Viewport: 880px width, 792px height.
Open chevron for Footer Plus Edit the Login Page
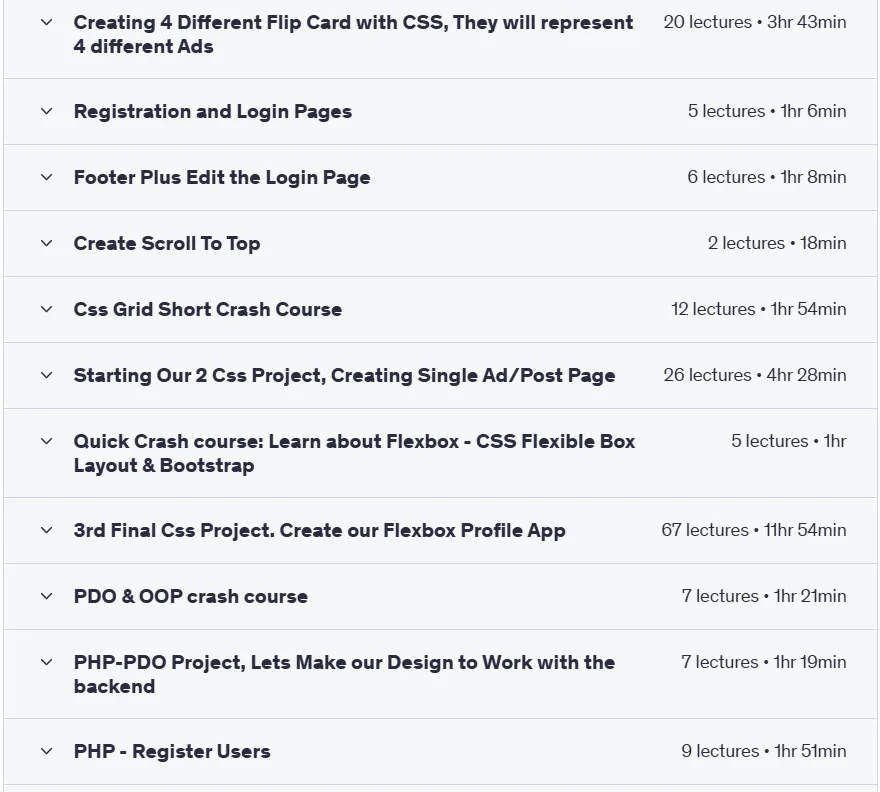tap(47, 177)
